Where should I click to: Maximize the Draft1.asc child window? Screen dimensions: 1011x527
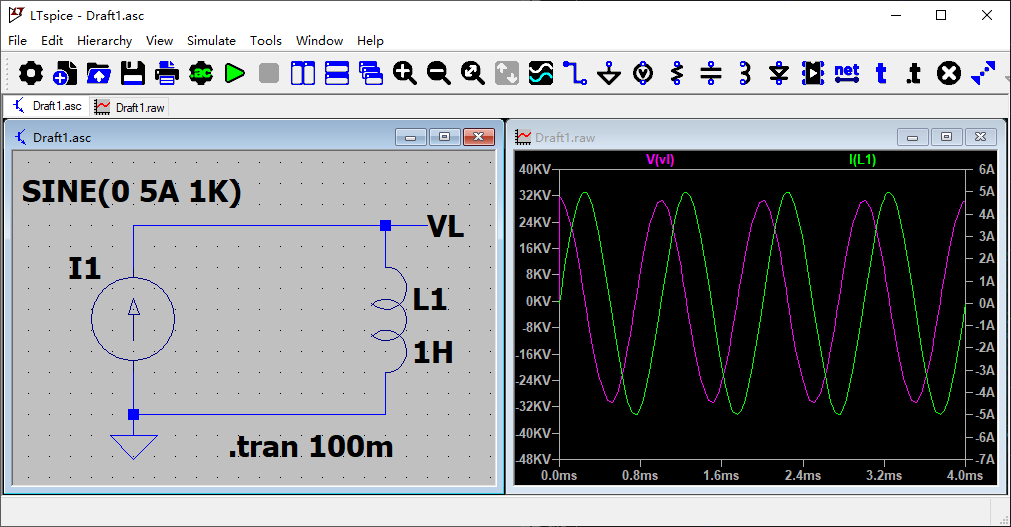click(x=444, y=137)
